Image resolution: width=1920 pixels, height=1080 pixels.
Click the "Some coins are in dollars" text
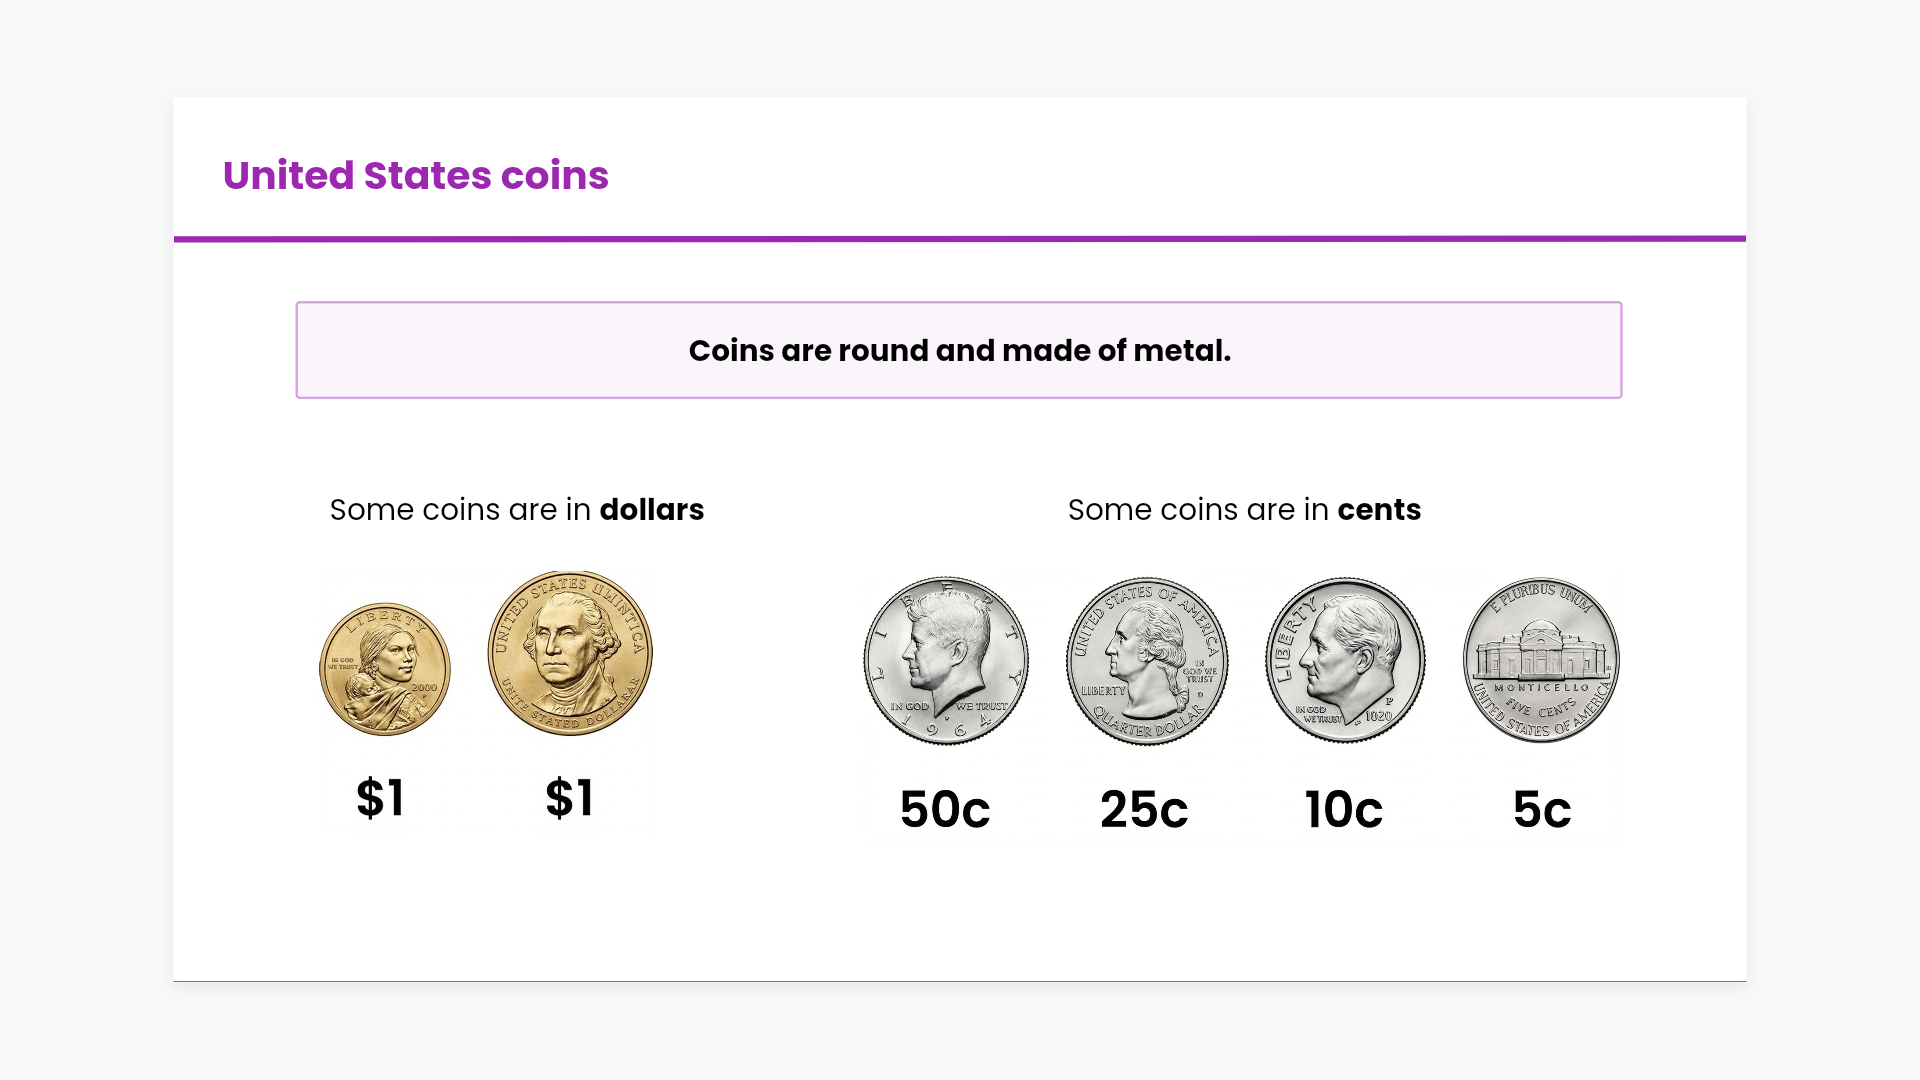point(516,510)
